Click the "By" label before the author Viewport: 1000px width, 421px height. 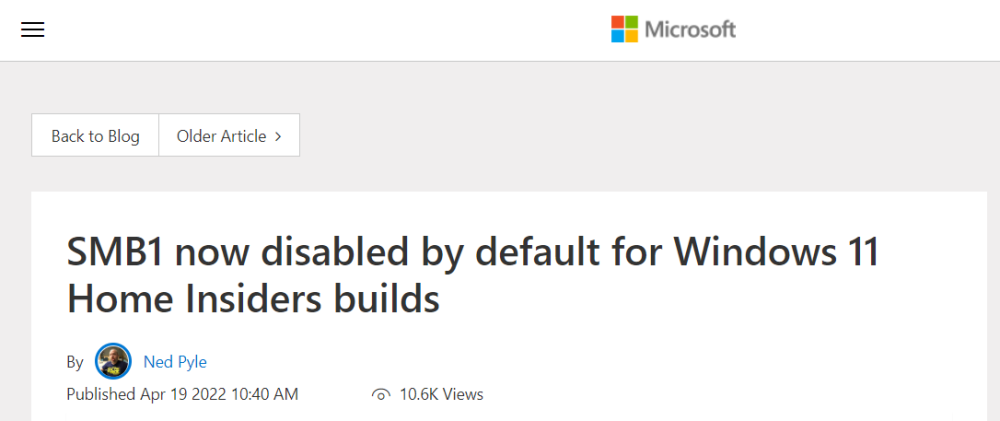75,362
